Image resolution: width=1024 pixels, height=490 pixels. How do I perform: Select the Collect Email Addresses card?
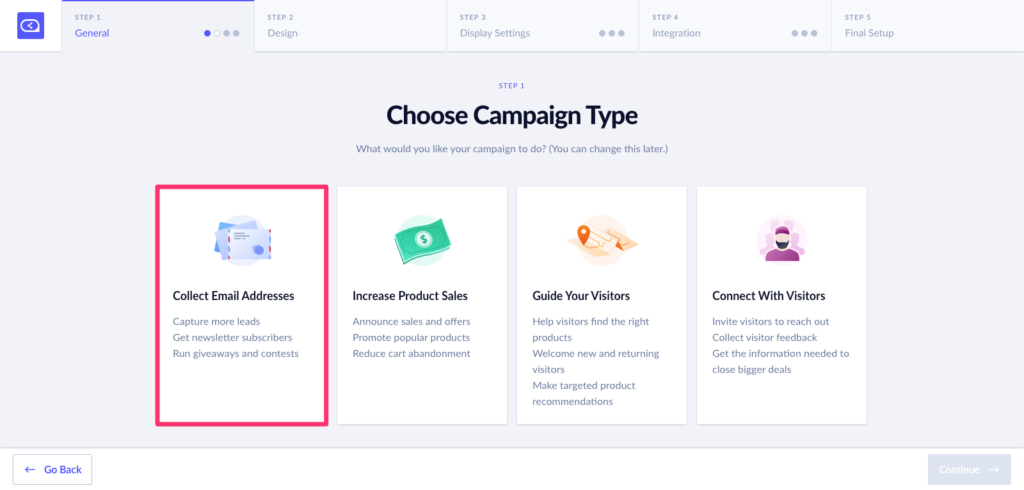(242, 305)
